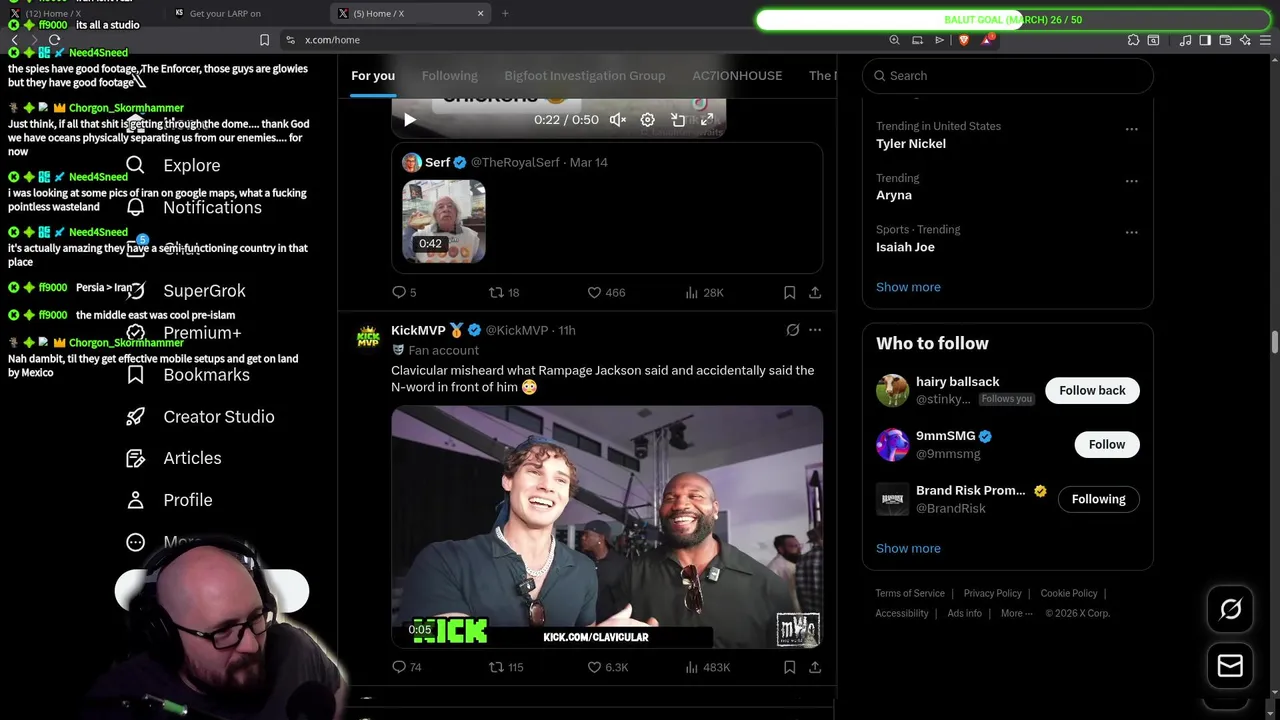Image resolution: width=1280 pixels, height=720 pixels.
Task: Follow 9mmSMG account
Action: [x=1107, y=445]
